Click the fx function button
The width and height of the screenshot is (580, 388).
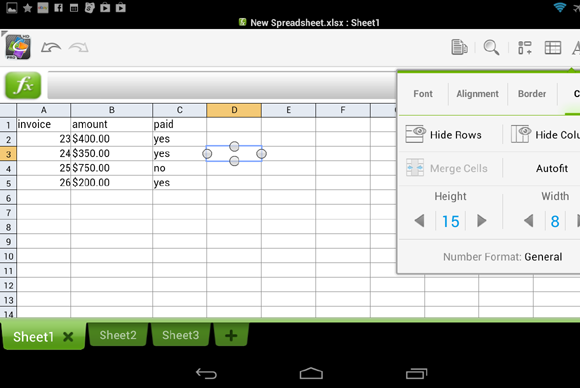pos(23,85)
